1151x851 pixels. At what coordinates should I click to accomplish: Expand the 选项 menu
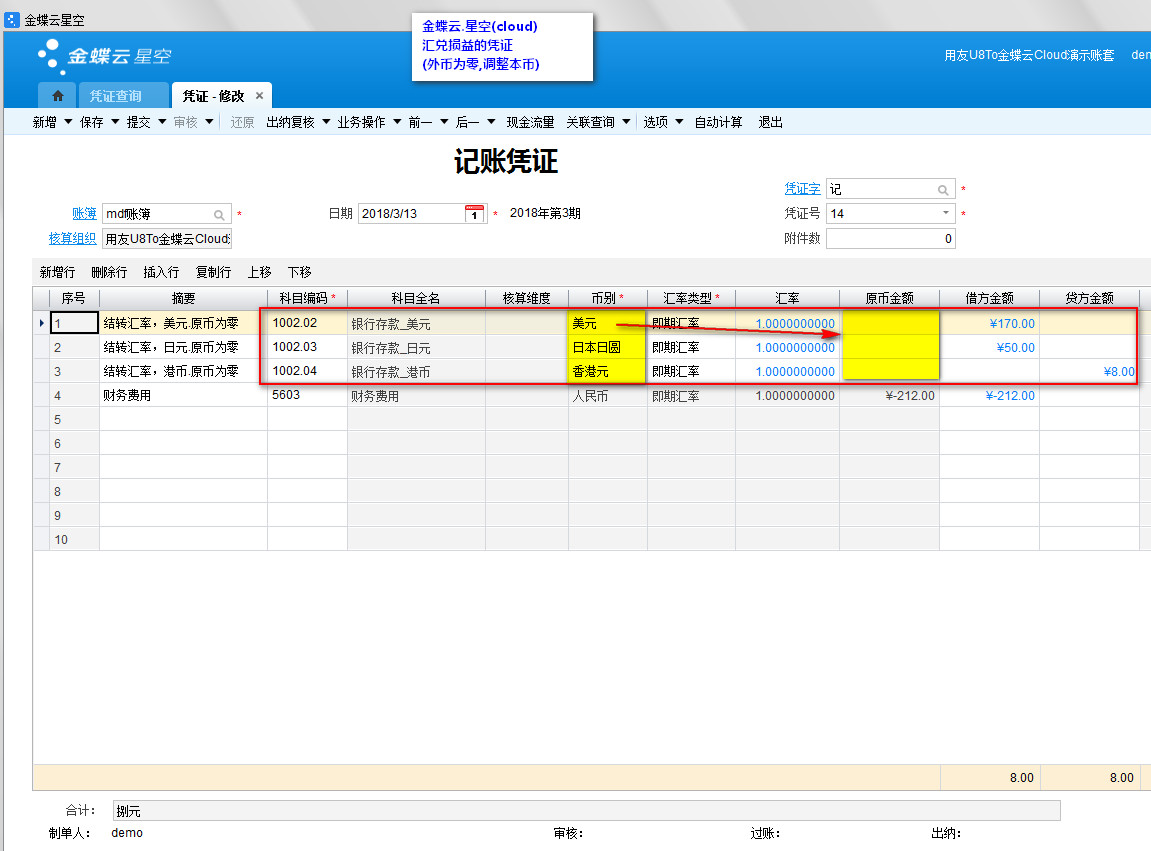pos(662,122)
